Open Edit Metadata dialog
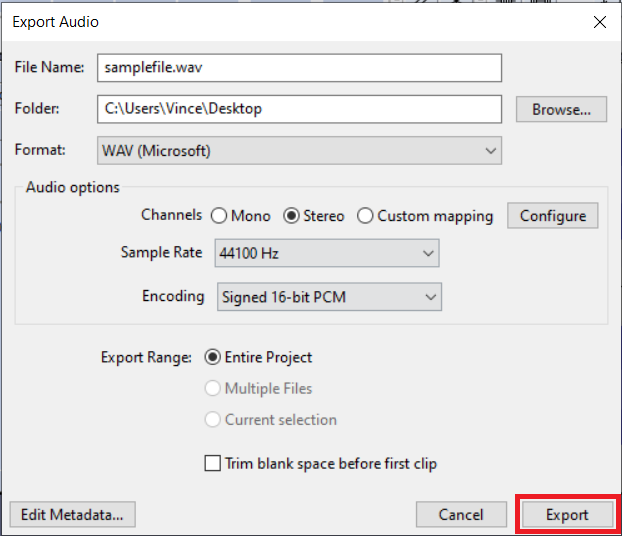 (x=73, y=515)
